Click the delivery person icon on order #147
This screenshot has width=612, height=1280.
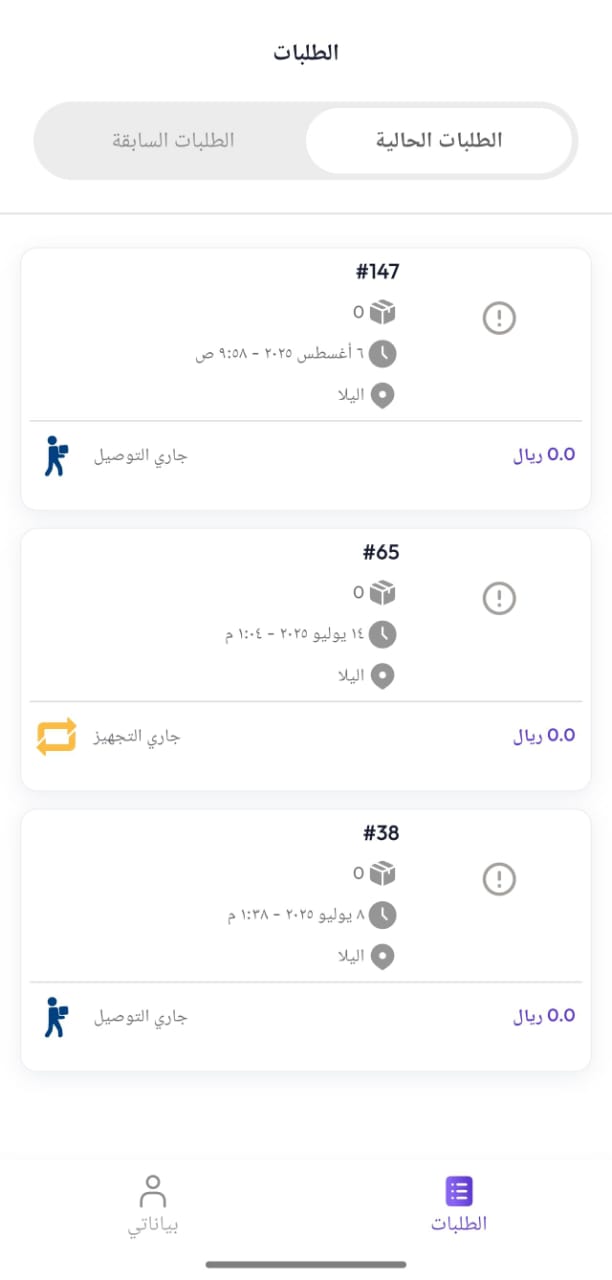[56, 454]
